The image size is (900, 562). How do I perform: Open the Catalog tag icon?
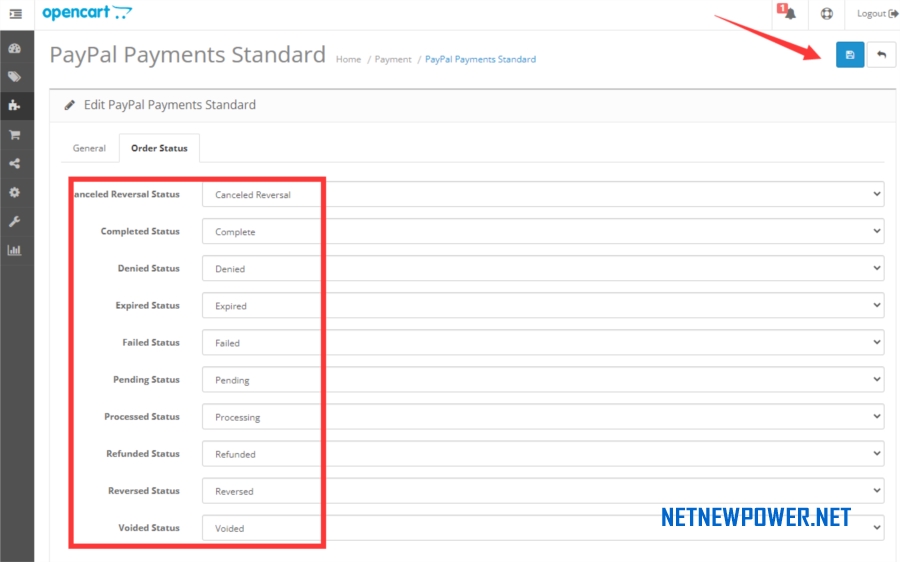tap(15, 77)
